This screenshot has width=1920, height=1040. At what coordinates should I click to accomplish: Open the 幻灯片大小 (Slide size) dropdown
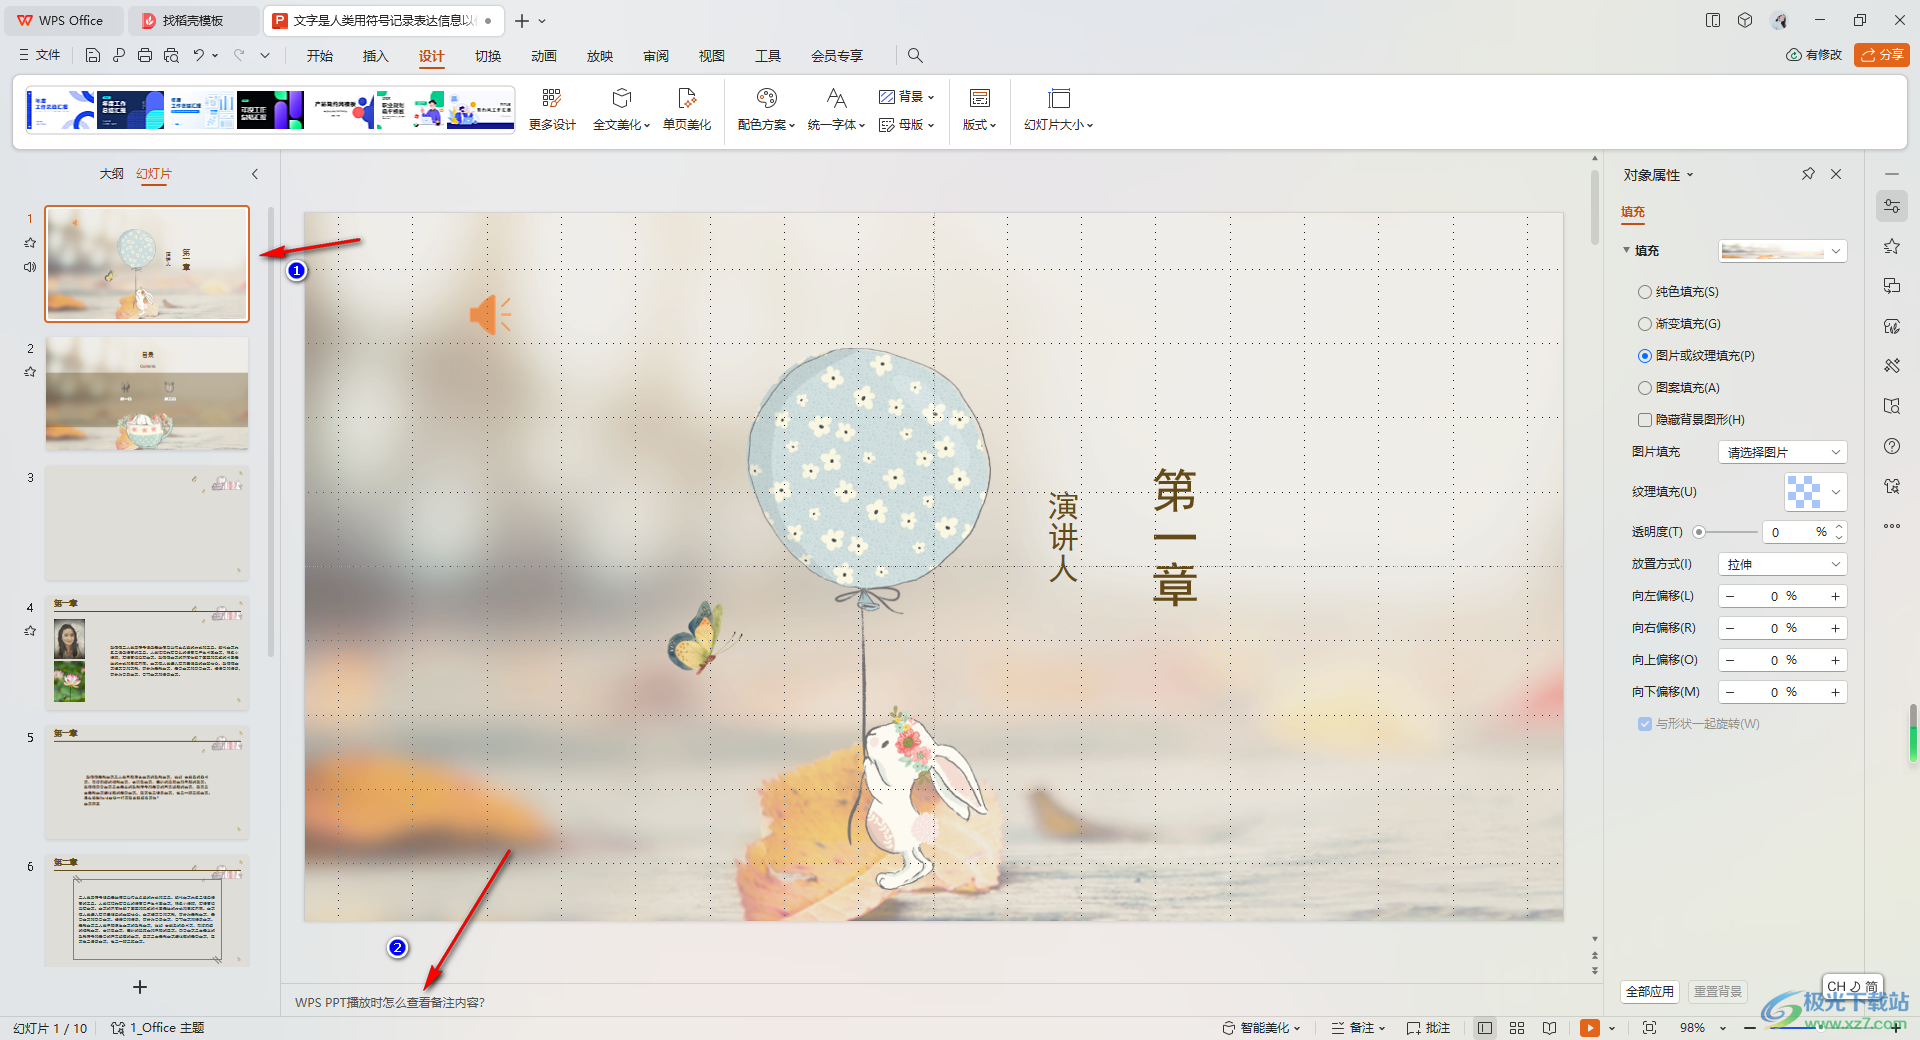[1058, 110]
